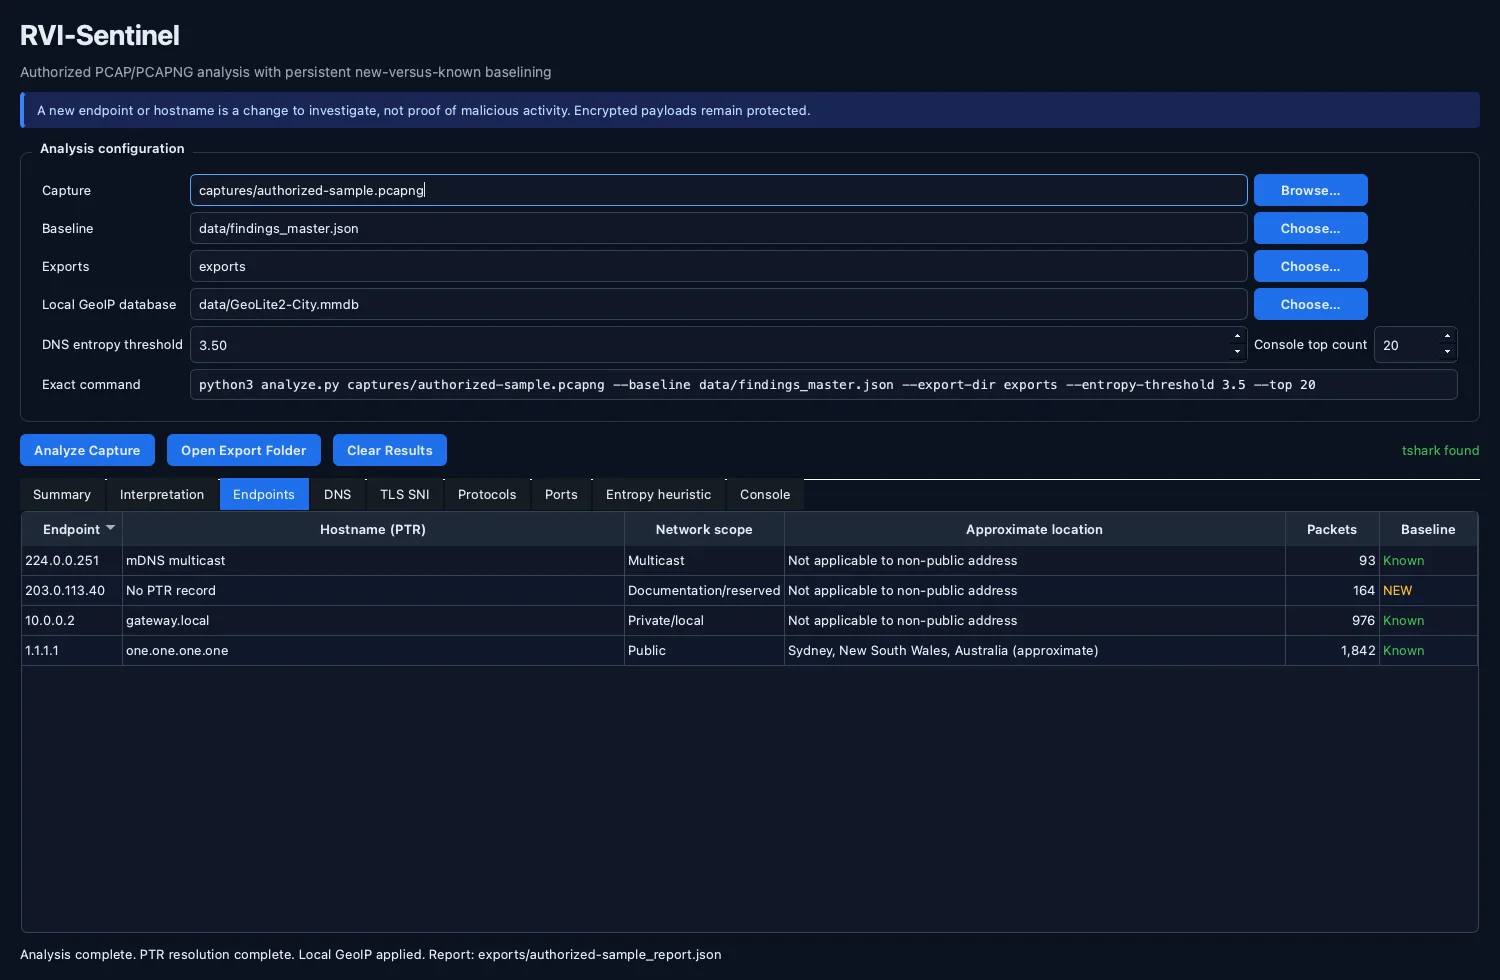
Task: Increase the DNS entropy threshold stepper
Action: [x=1237, y=337]
